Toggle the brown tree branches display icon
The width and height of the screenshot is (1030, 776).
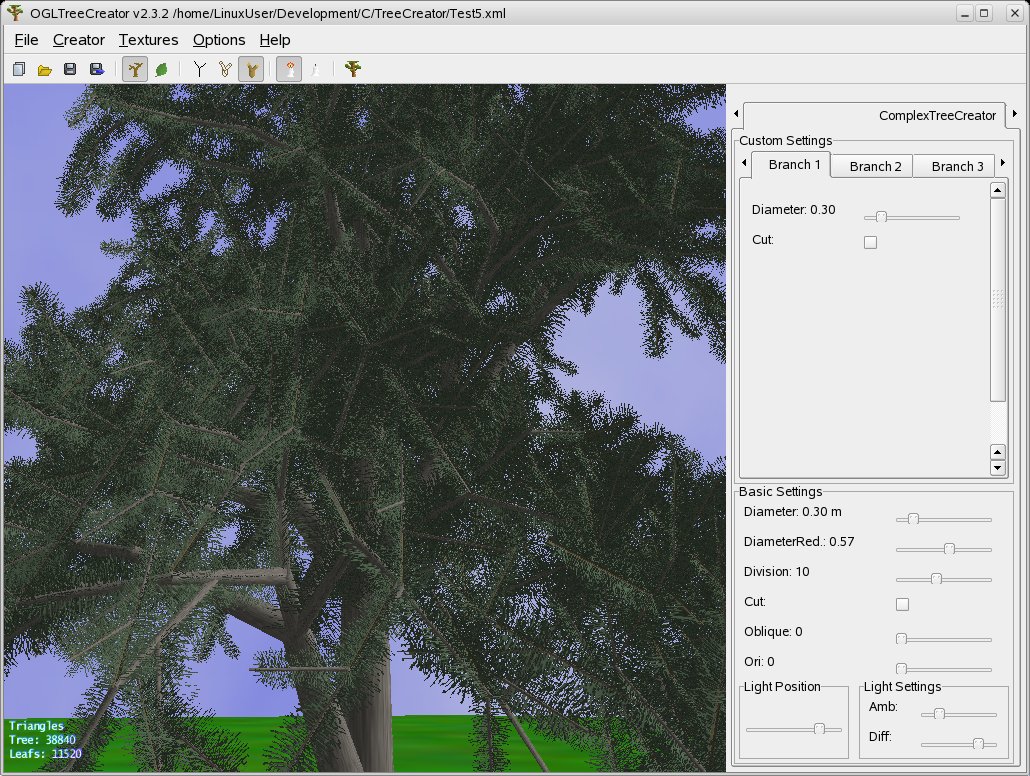point(134,69)
